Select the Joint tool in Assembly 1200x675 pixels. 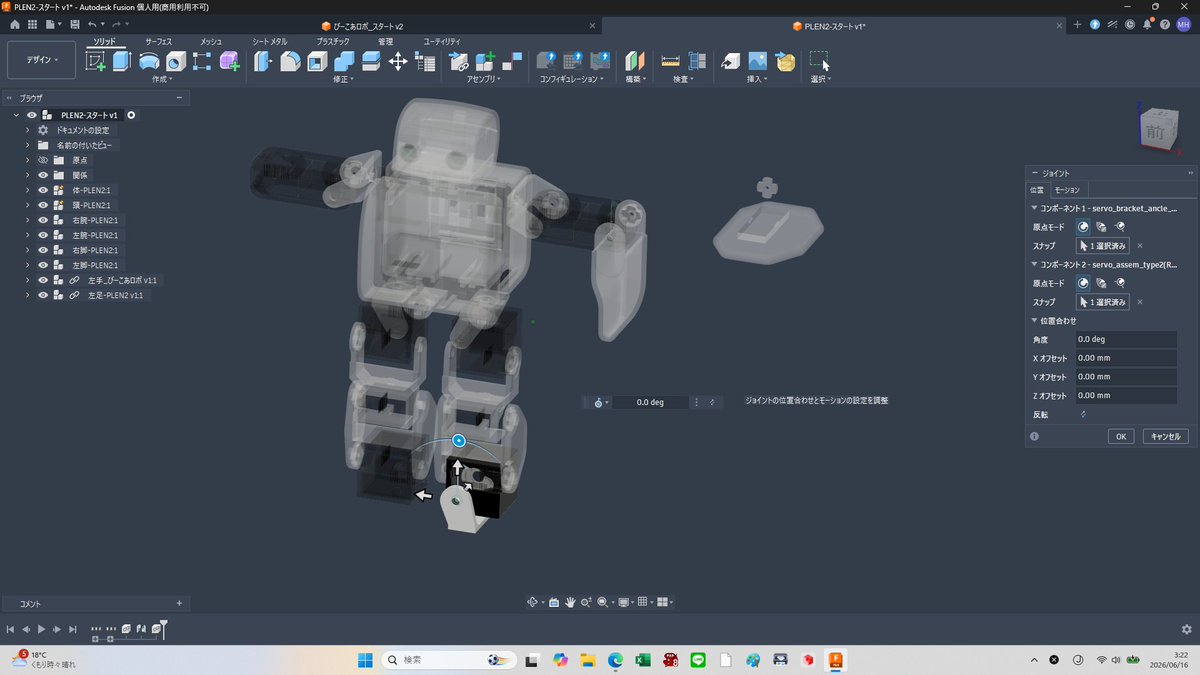tap(513, 61)
